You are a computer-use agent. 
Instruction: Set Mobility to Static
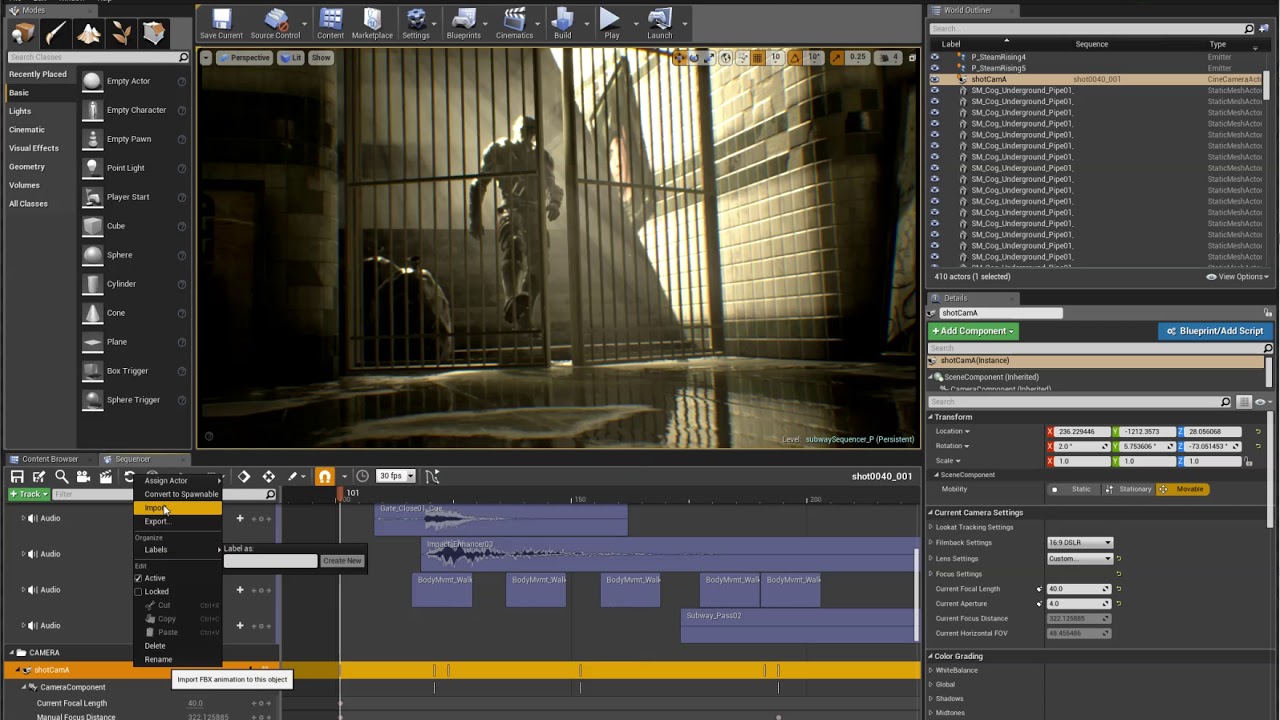point(1073,489)
